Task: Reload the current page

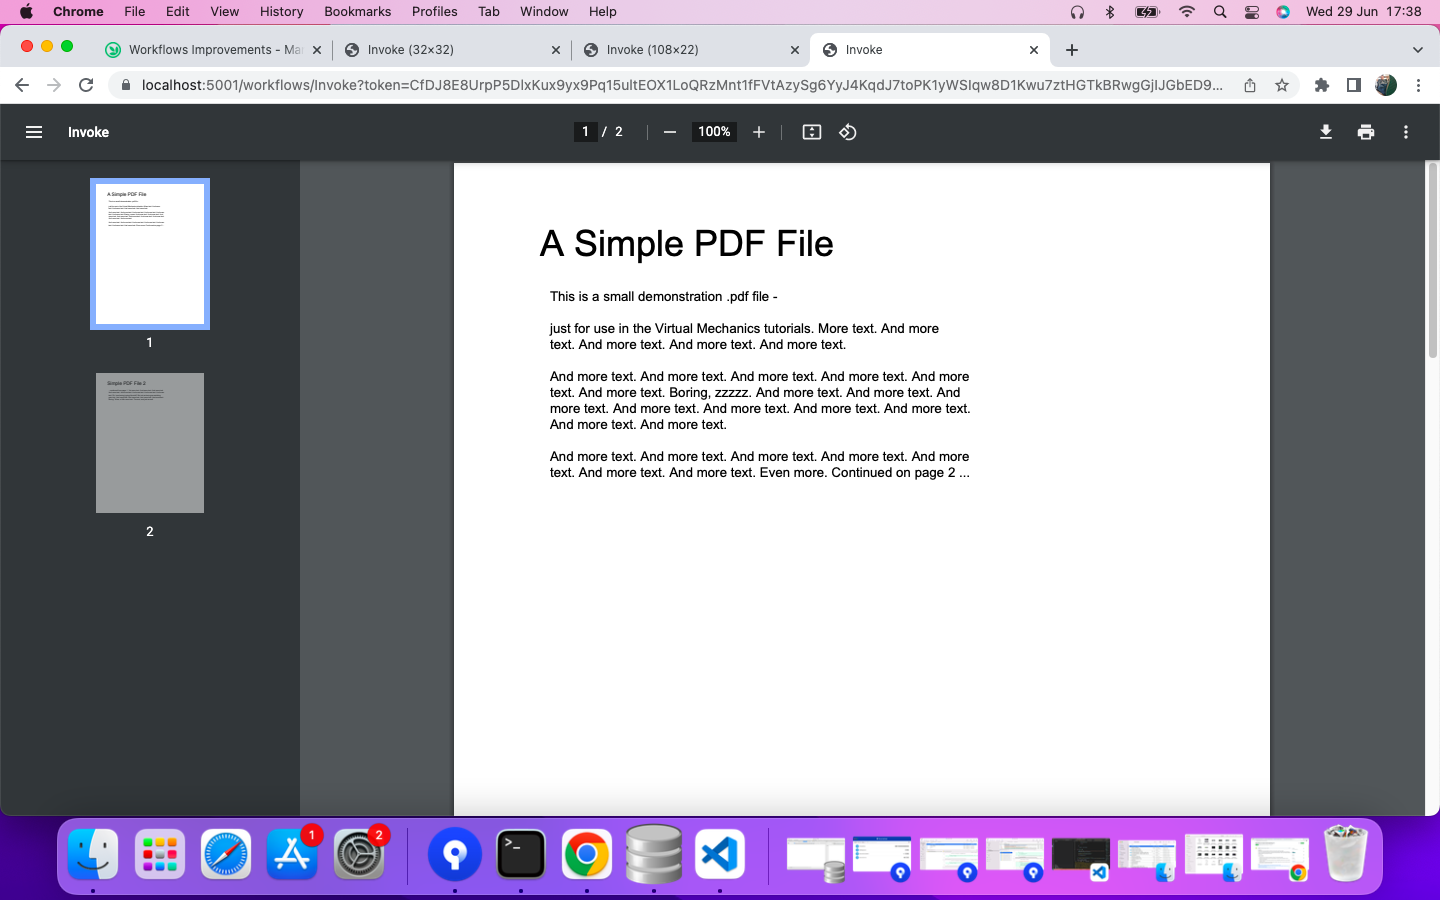Action: 86,85
